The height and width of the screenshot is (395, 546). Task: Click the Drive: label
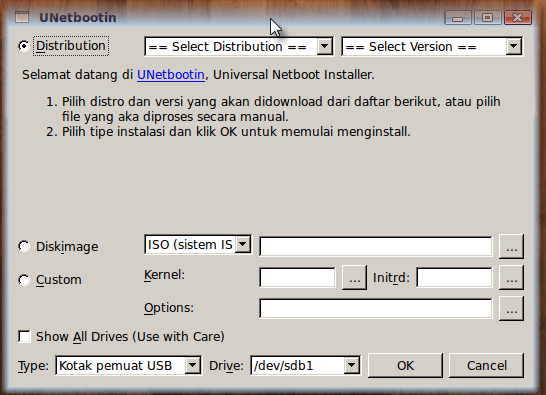point(226,366)
